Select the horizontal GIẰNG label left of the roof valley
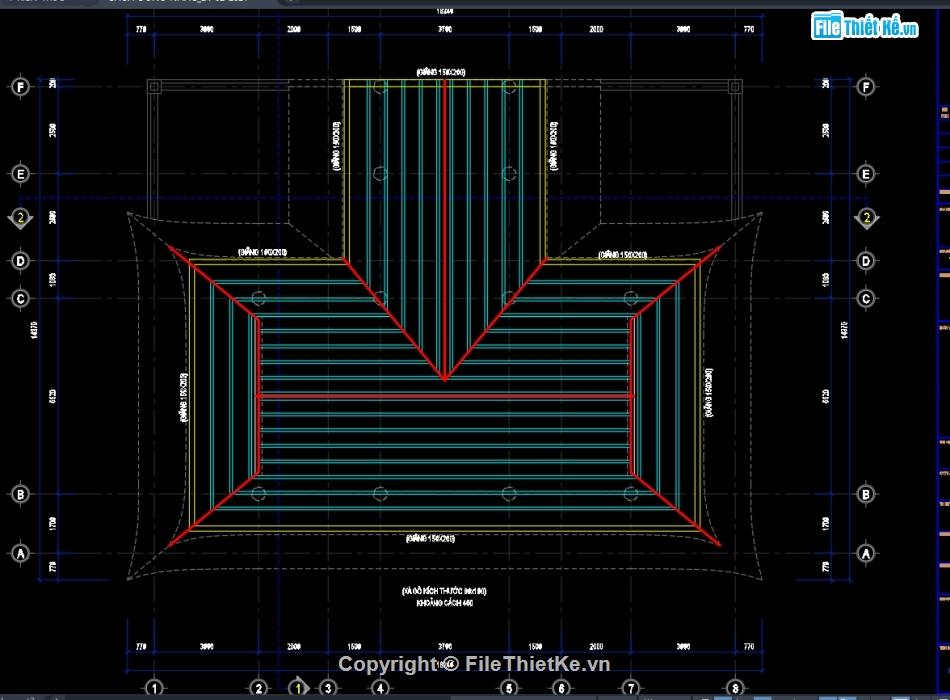This screenshot has width=950, height=700. point(262,252)
